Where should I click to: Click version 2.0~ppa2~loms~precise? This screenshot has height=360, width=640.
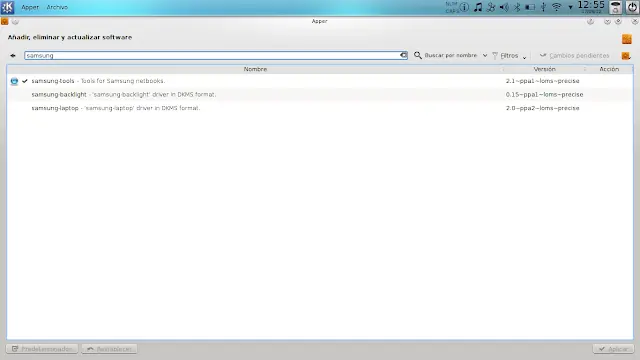tap(542, 108)
